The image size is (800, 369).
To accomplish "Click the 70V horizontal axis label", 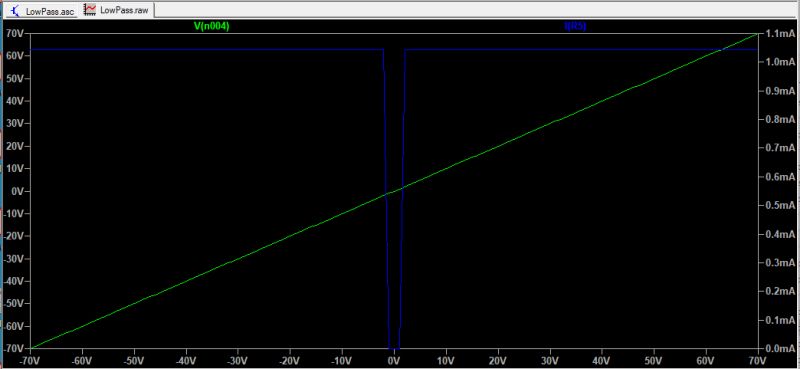I will tap(757, 360).
